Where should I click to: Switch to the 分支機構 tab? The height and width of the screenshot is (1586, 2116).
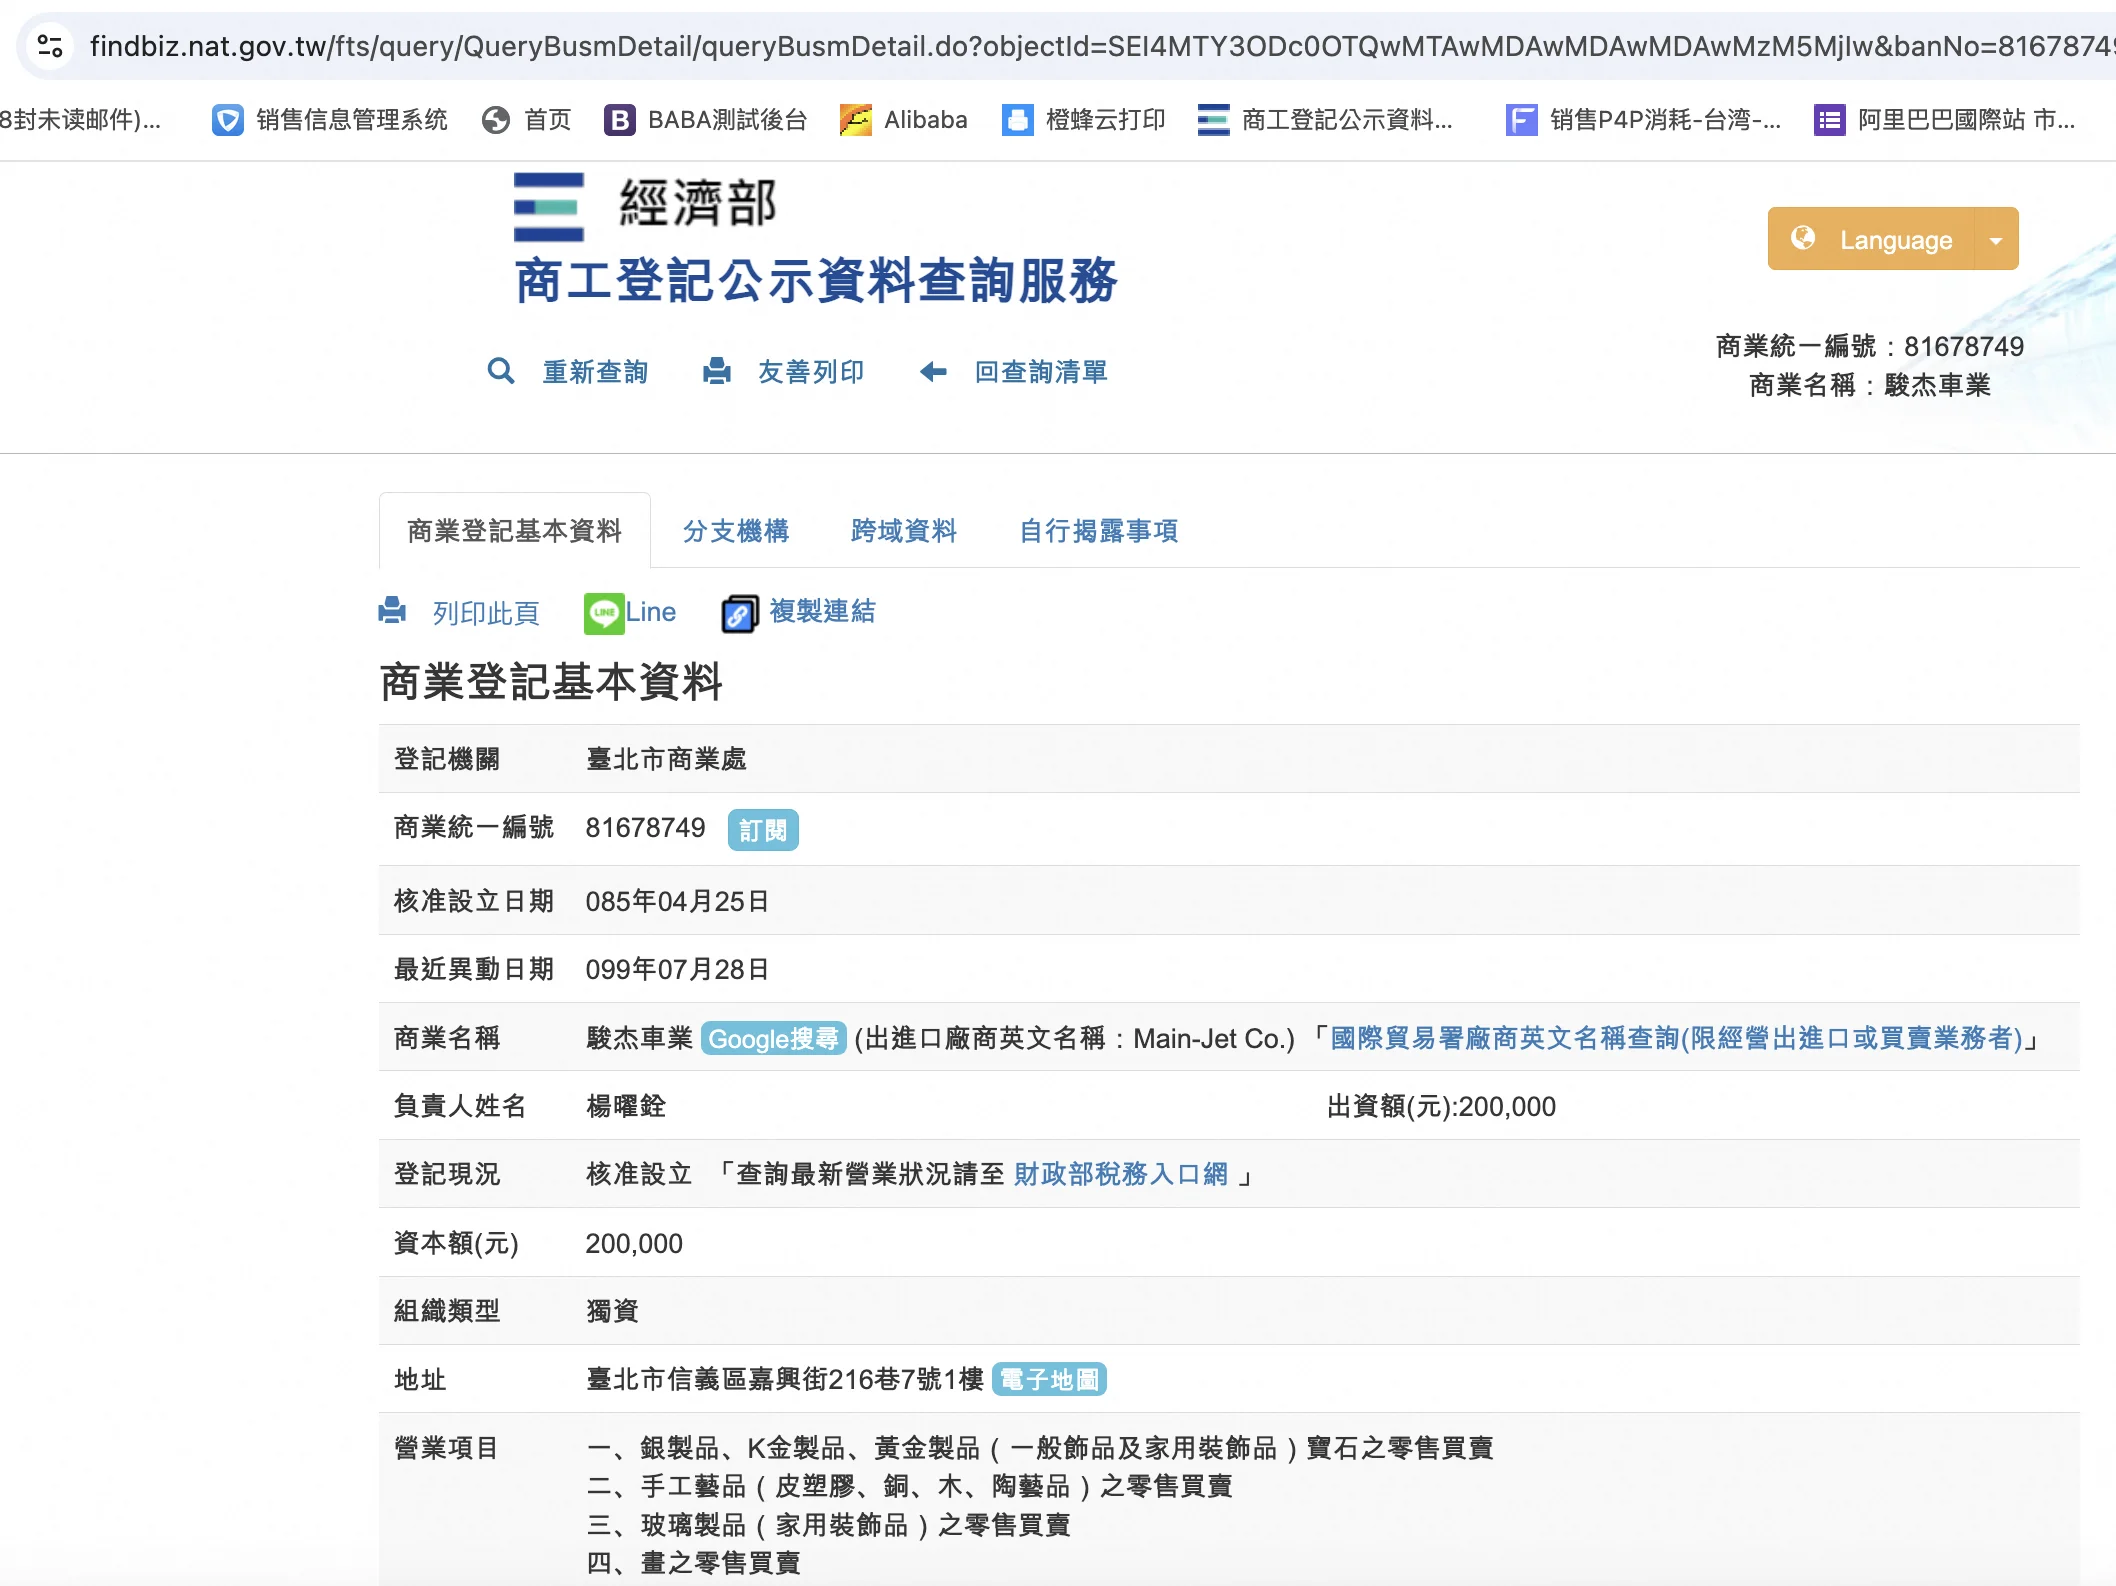(736, 531)
